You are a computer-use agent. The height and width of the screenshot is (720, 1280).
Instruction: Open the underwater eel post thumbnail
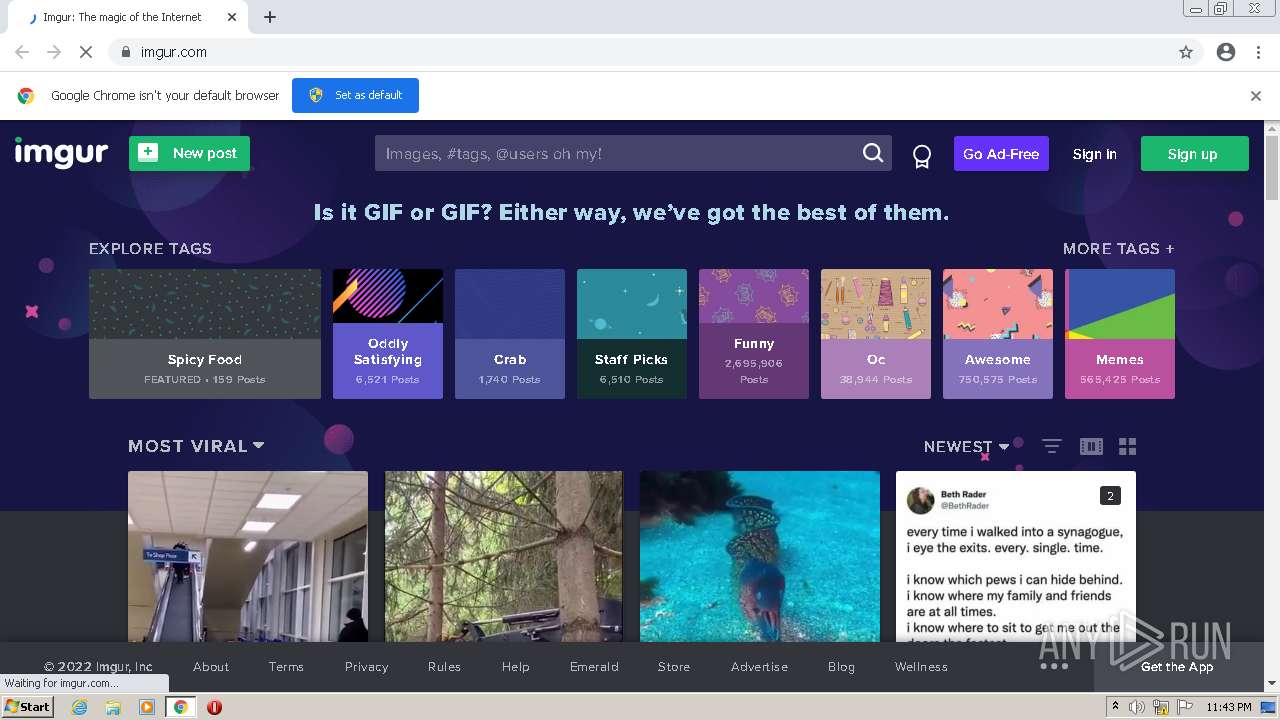coord(760,556)
